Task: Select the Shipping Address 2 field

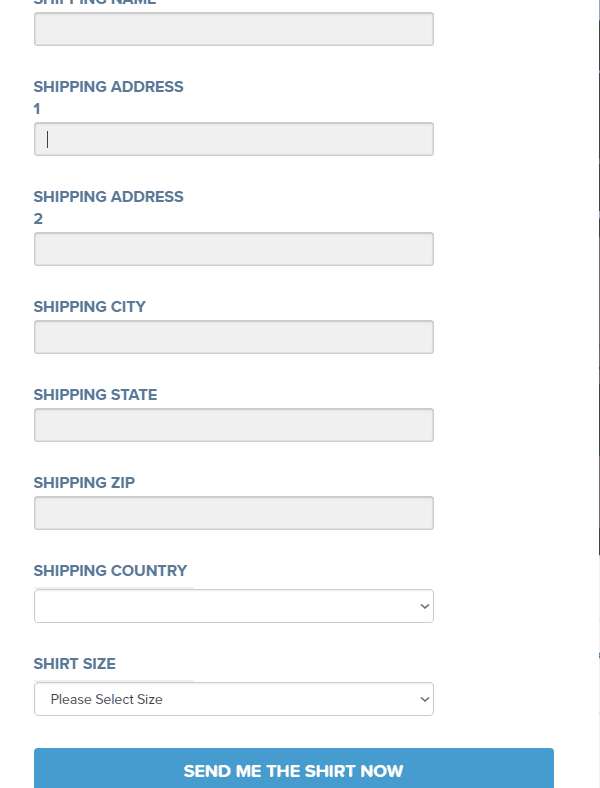Action: 234,249
